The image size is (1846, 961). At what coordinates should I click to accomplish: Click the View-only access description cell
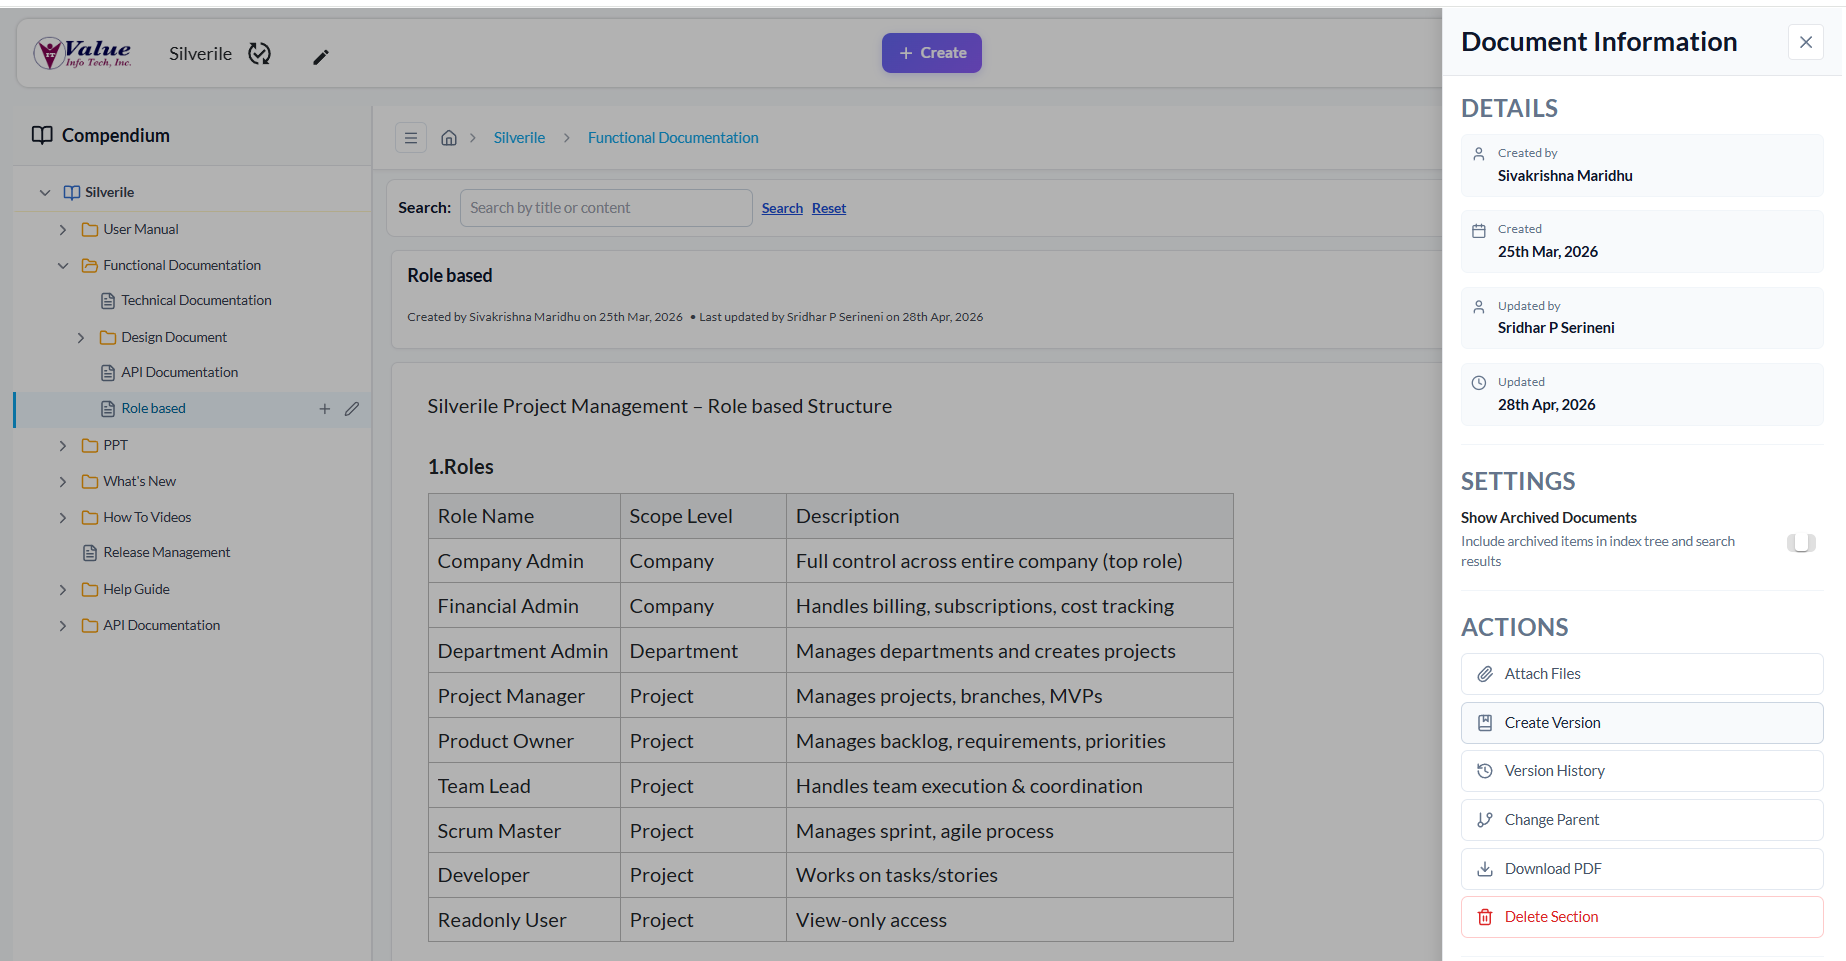1009,920
